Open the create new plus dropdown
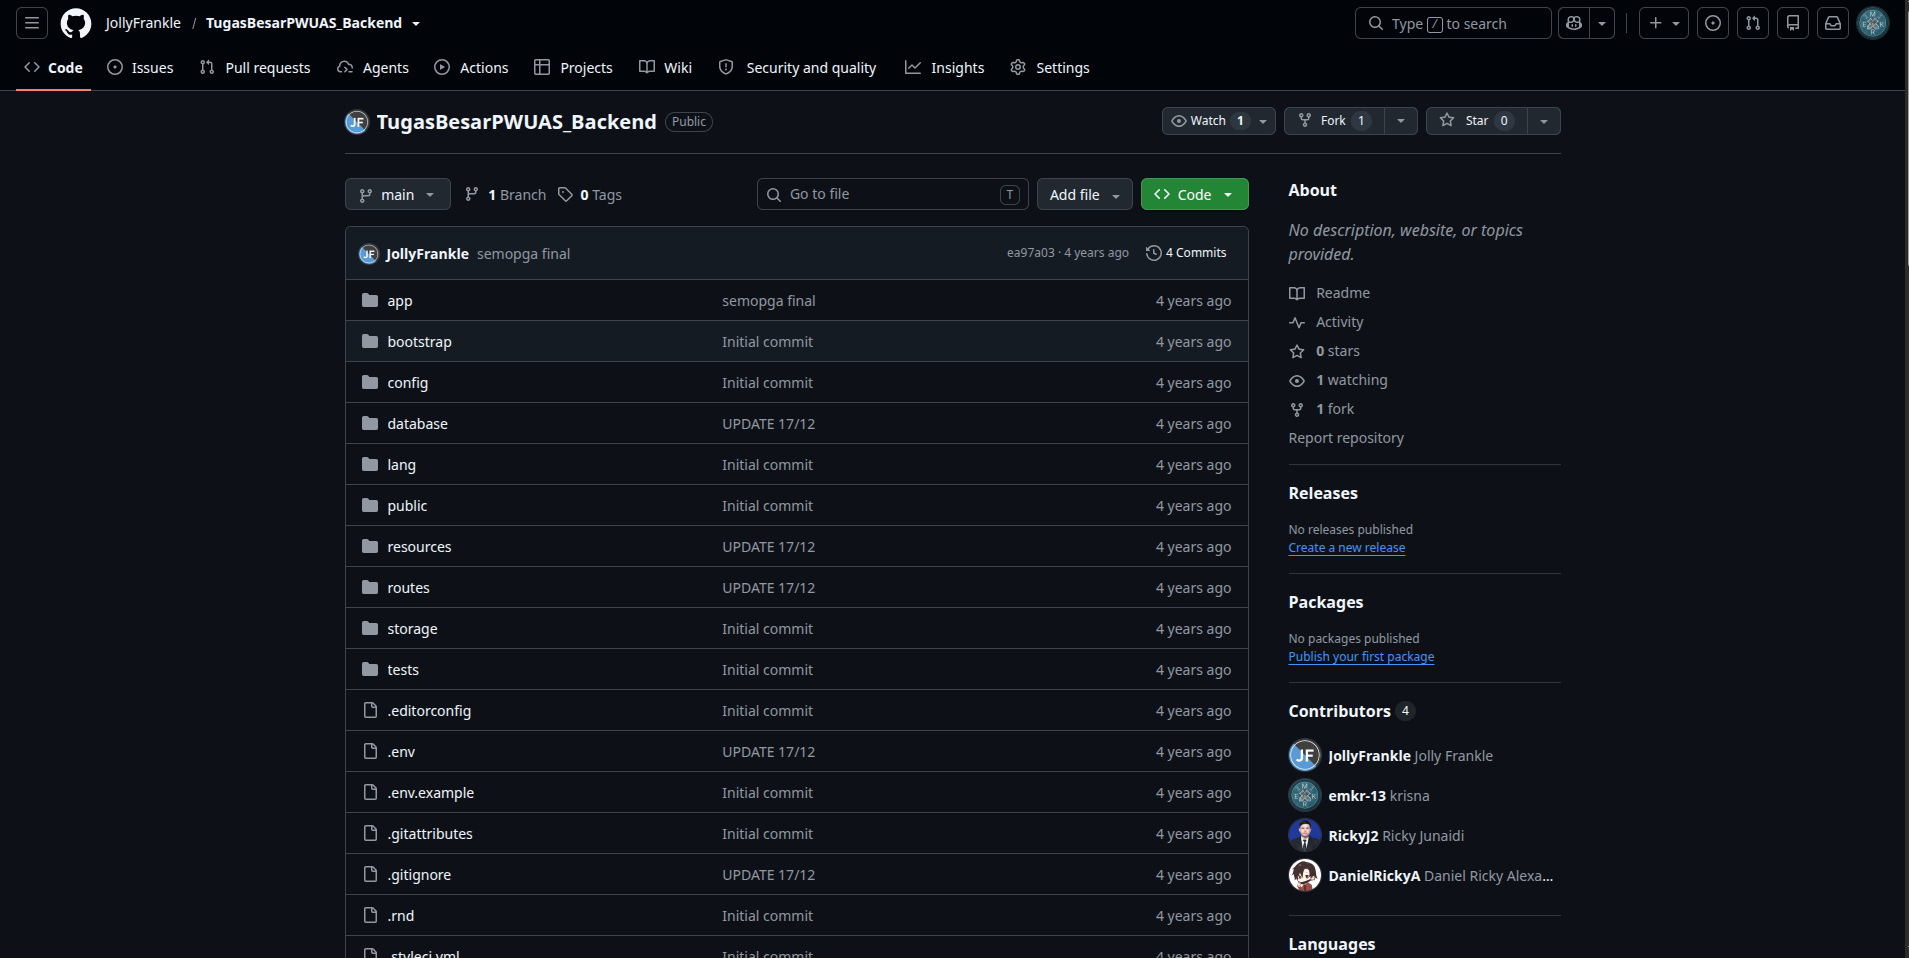1909x958 pixels. (x=1664, y=23)
